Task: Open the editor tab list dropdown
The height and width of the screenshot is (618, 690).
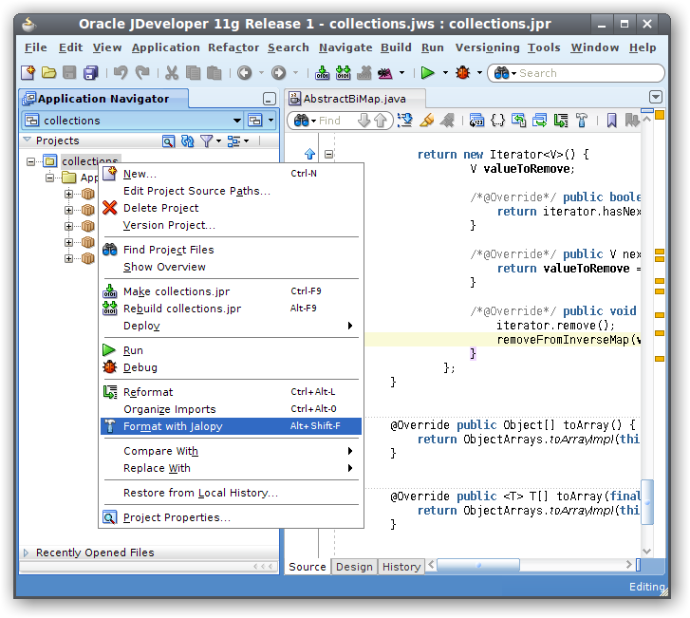Action: (656, 97)
